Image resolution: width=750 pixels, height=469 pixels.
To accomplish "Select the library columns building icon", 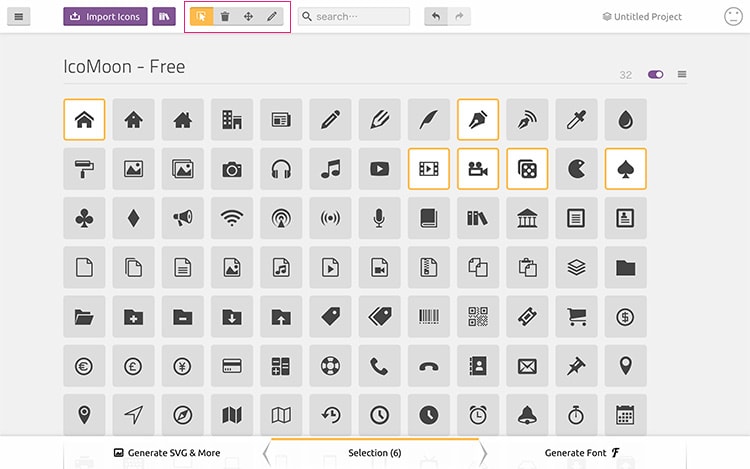I will pos(527,218).
